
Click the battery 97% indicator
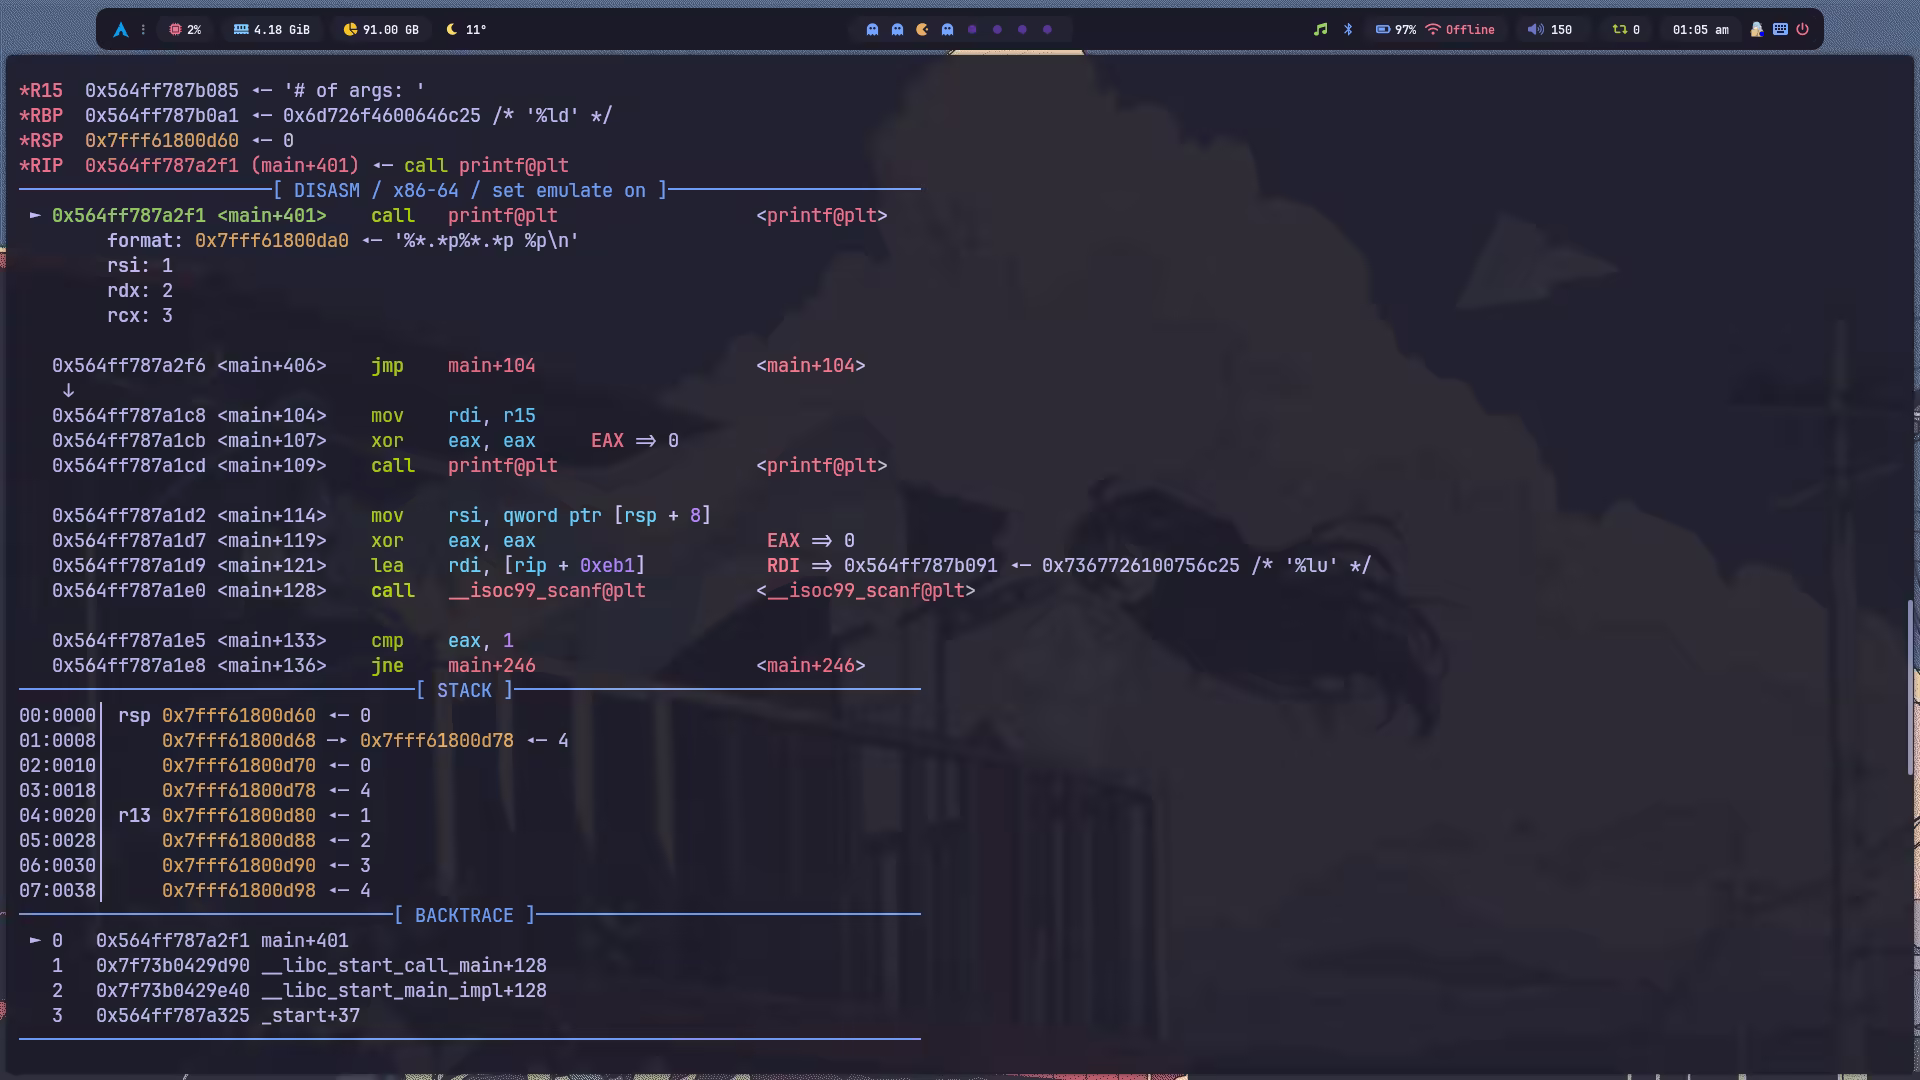1395,30
